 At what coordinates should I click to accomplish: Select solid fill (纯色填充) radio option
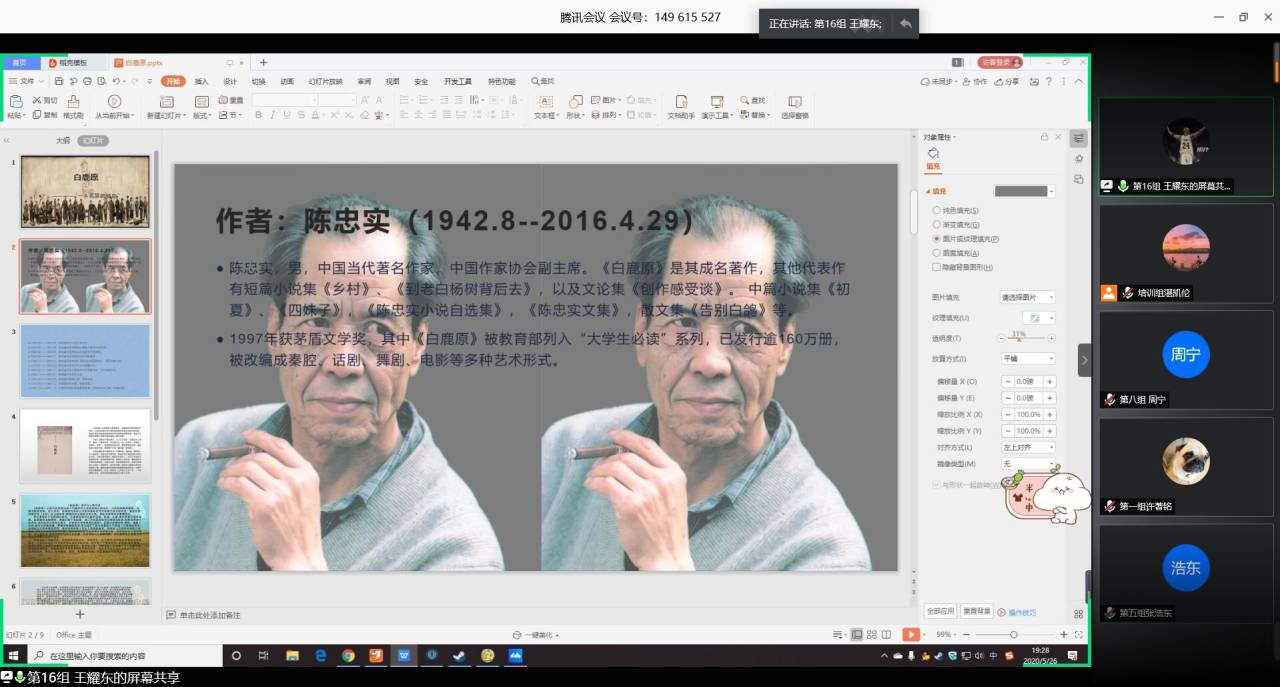click(x=936, y=211)
